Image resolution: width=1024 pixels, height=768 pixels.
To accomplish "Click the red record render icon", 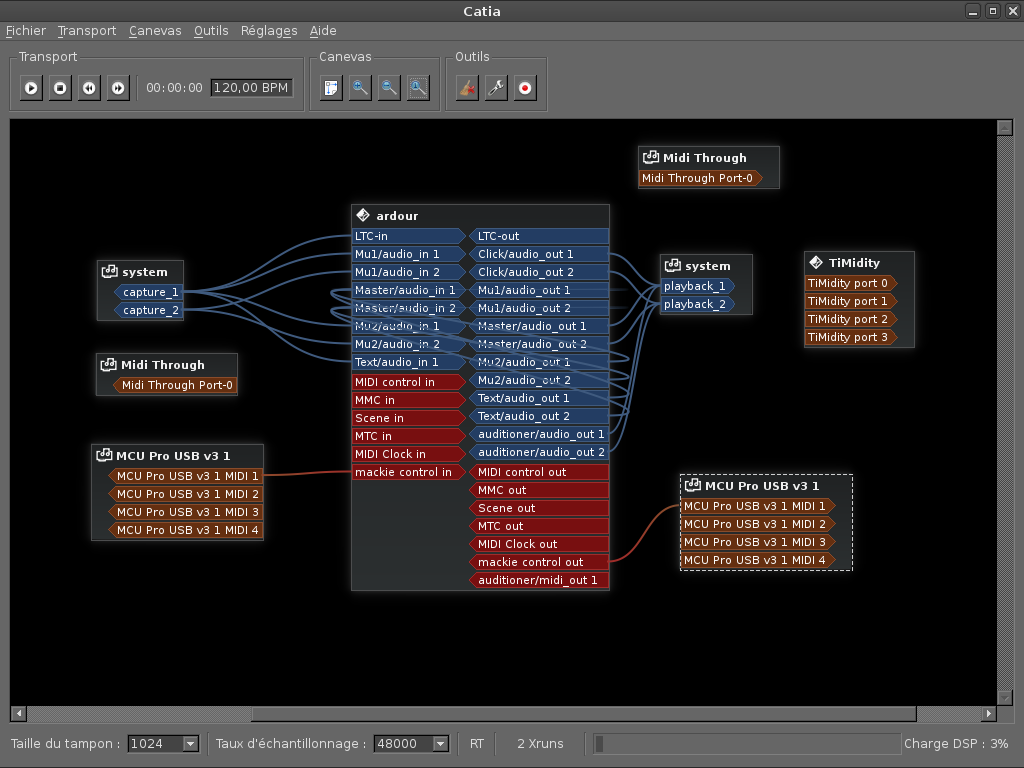I will (x=525, y=88).
